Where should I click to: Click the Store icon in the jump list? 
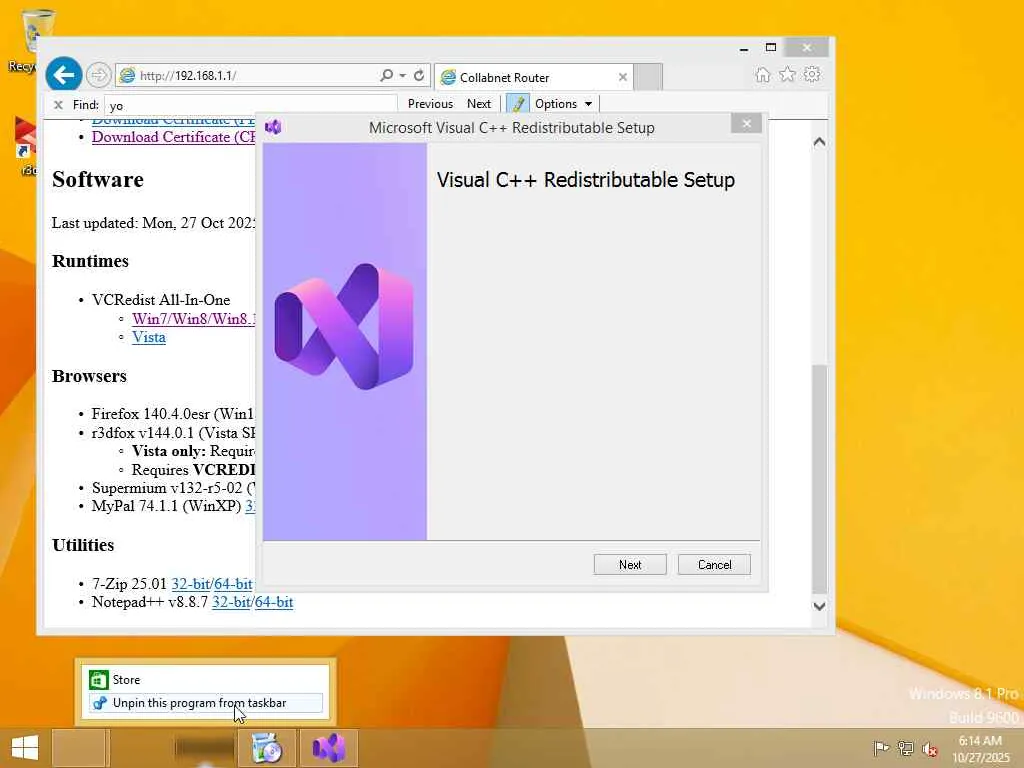click(99, 680)
